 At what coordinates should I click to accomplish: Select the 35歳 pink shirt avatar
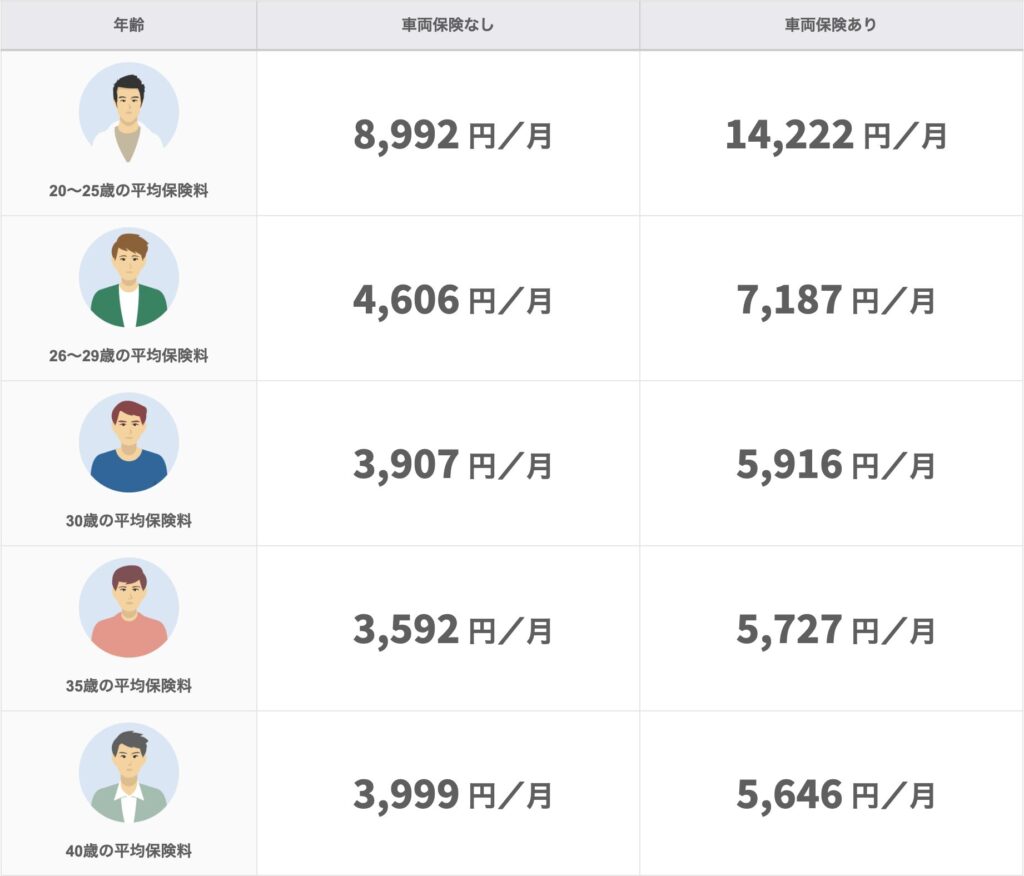pyautogui.click(x=129, y=608)
